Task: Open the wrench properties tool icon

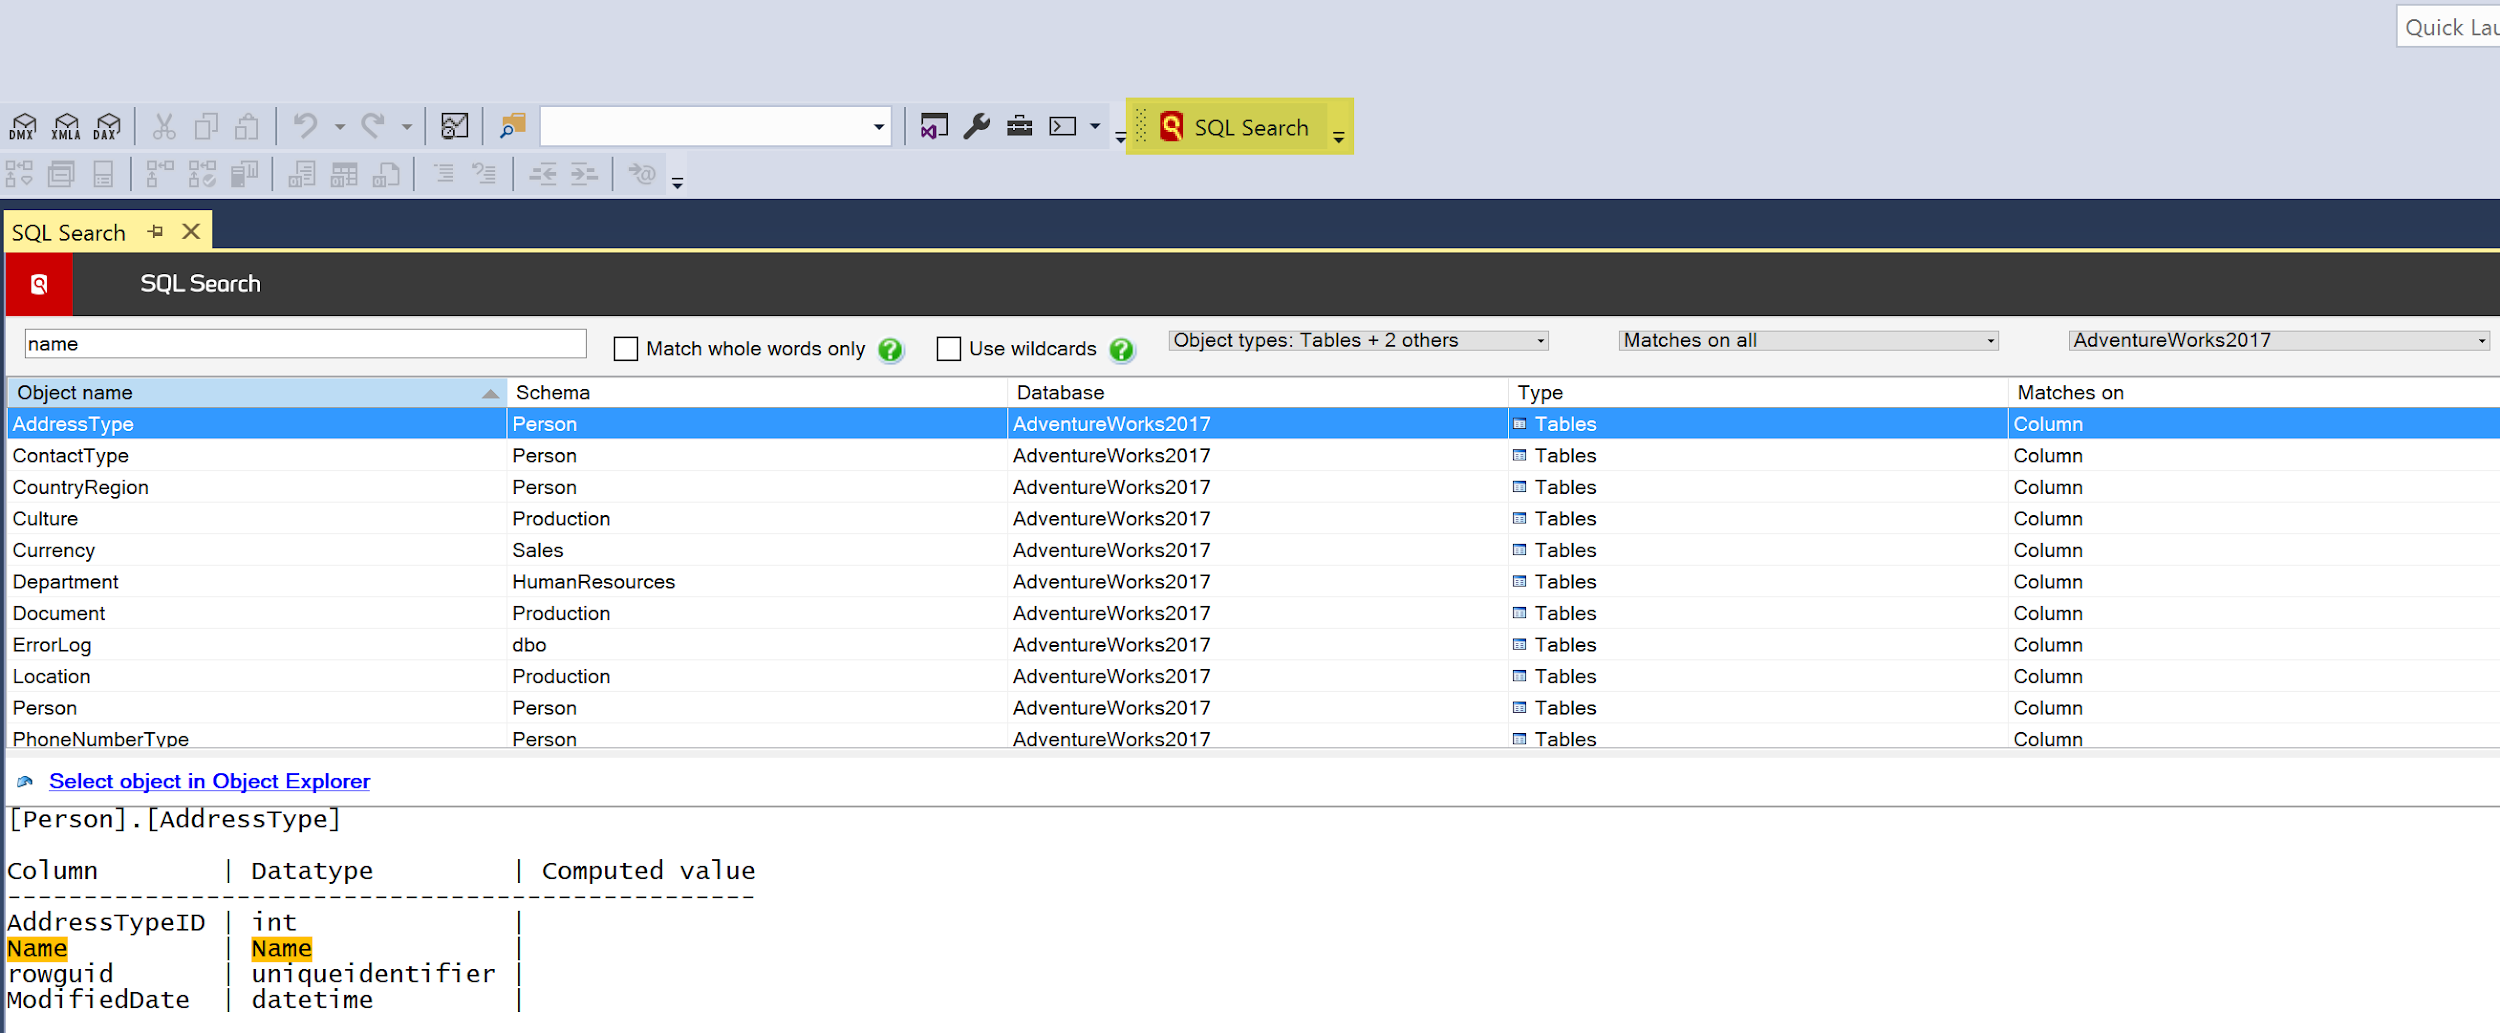Action: pyautogui.click(x=977, y=126)
